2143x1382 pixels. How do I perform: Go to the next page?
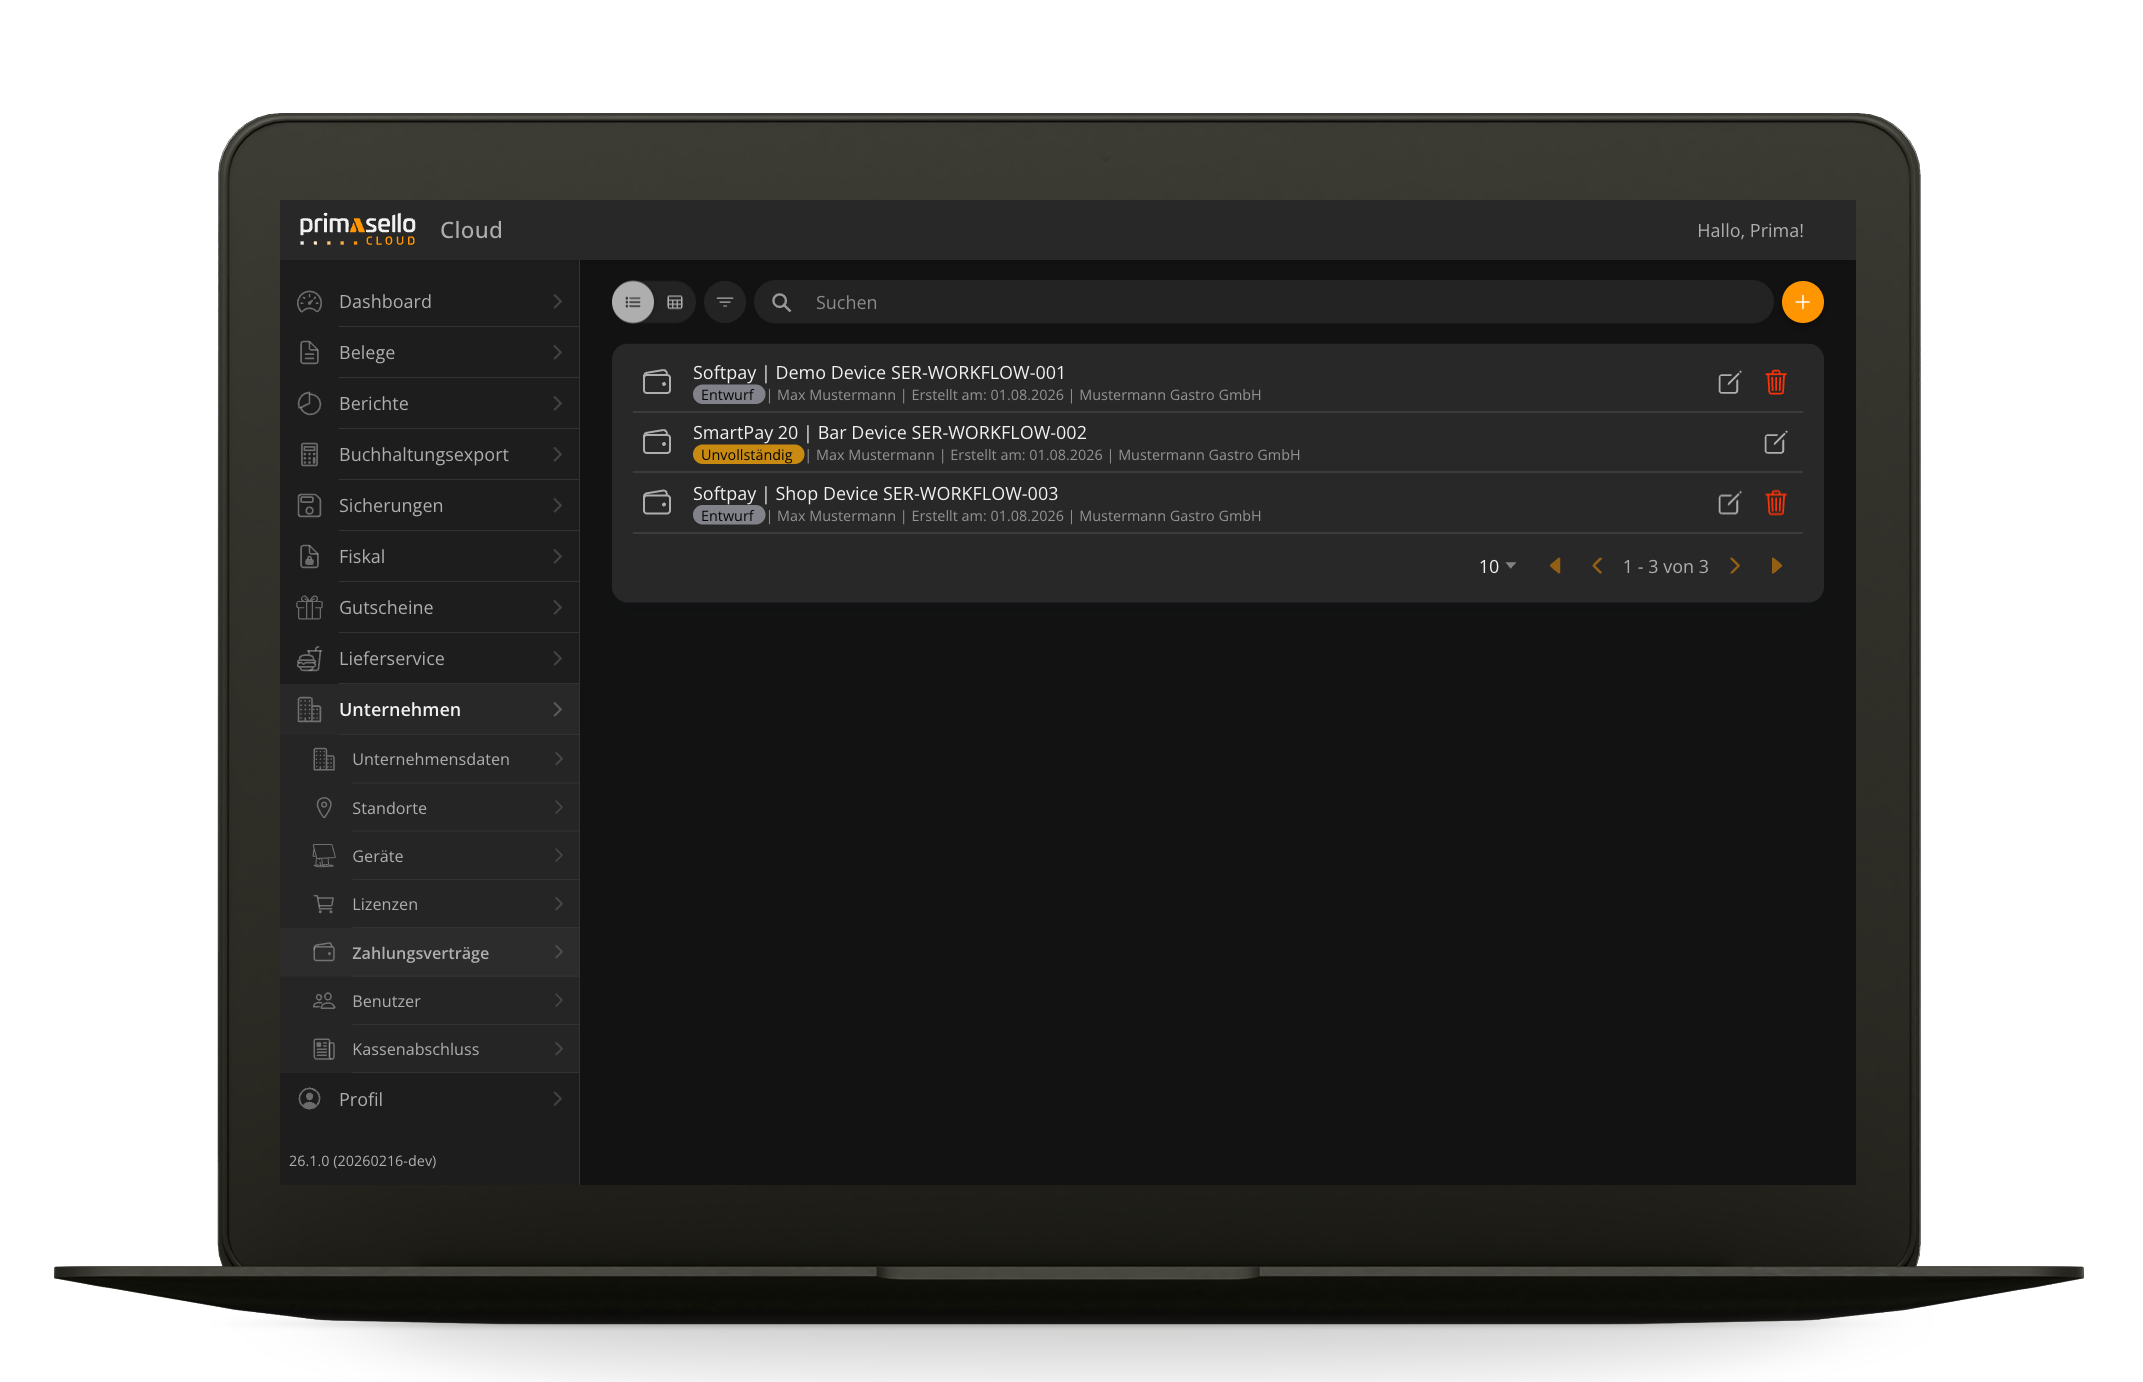1735,566
